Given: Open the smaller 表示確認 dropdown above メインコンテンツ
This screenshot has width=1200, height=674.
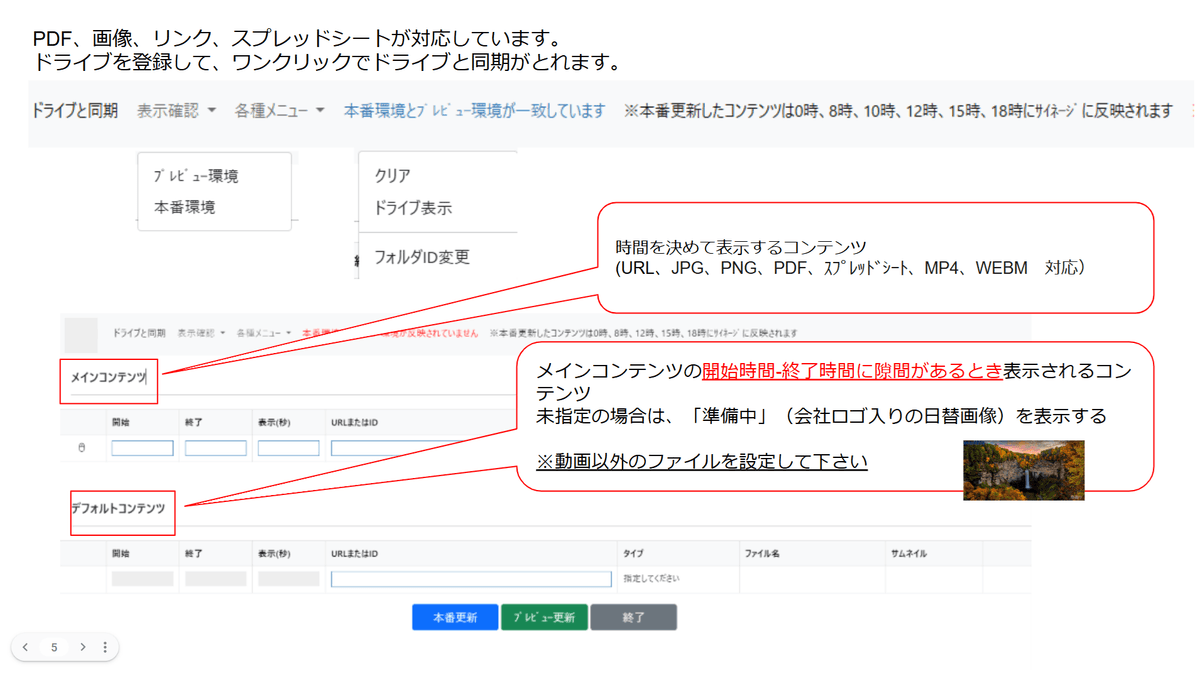Looking at the screenshot, I should click(x=201, y=333).
